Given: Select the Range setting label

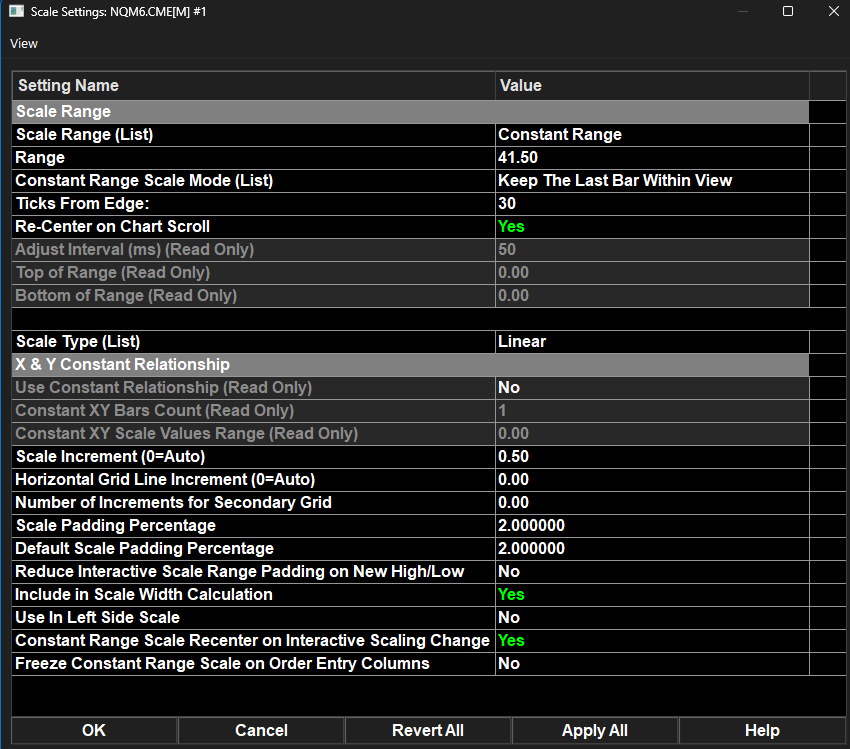Looking at the screenshot, I should (40, 158).
